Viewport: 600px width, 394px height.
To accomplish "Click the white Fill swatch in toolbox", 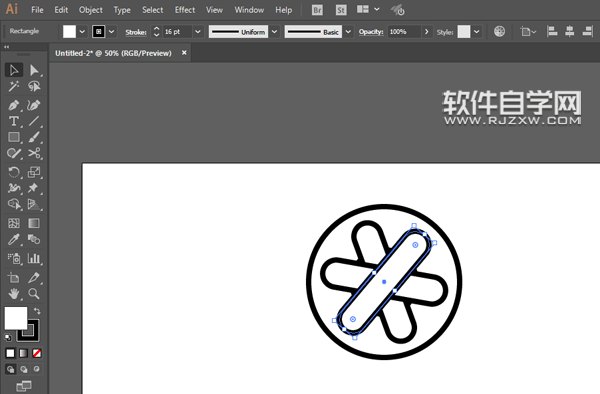I will click(x=16, y=318).
